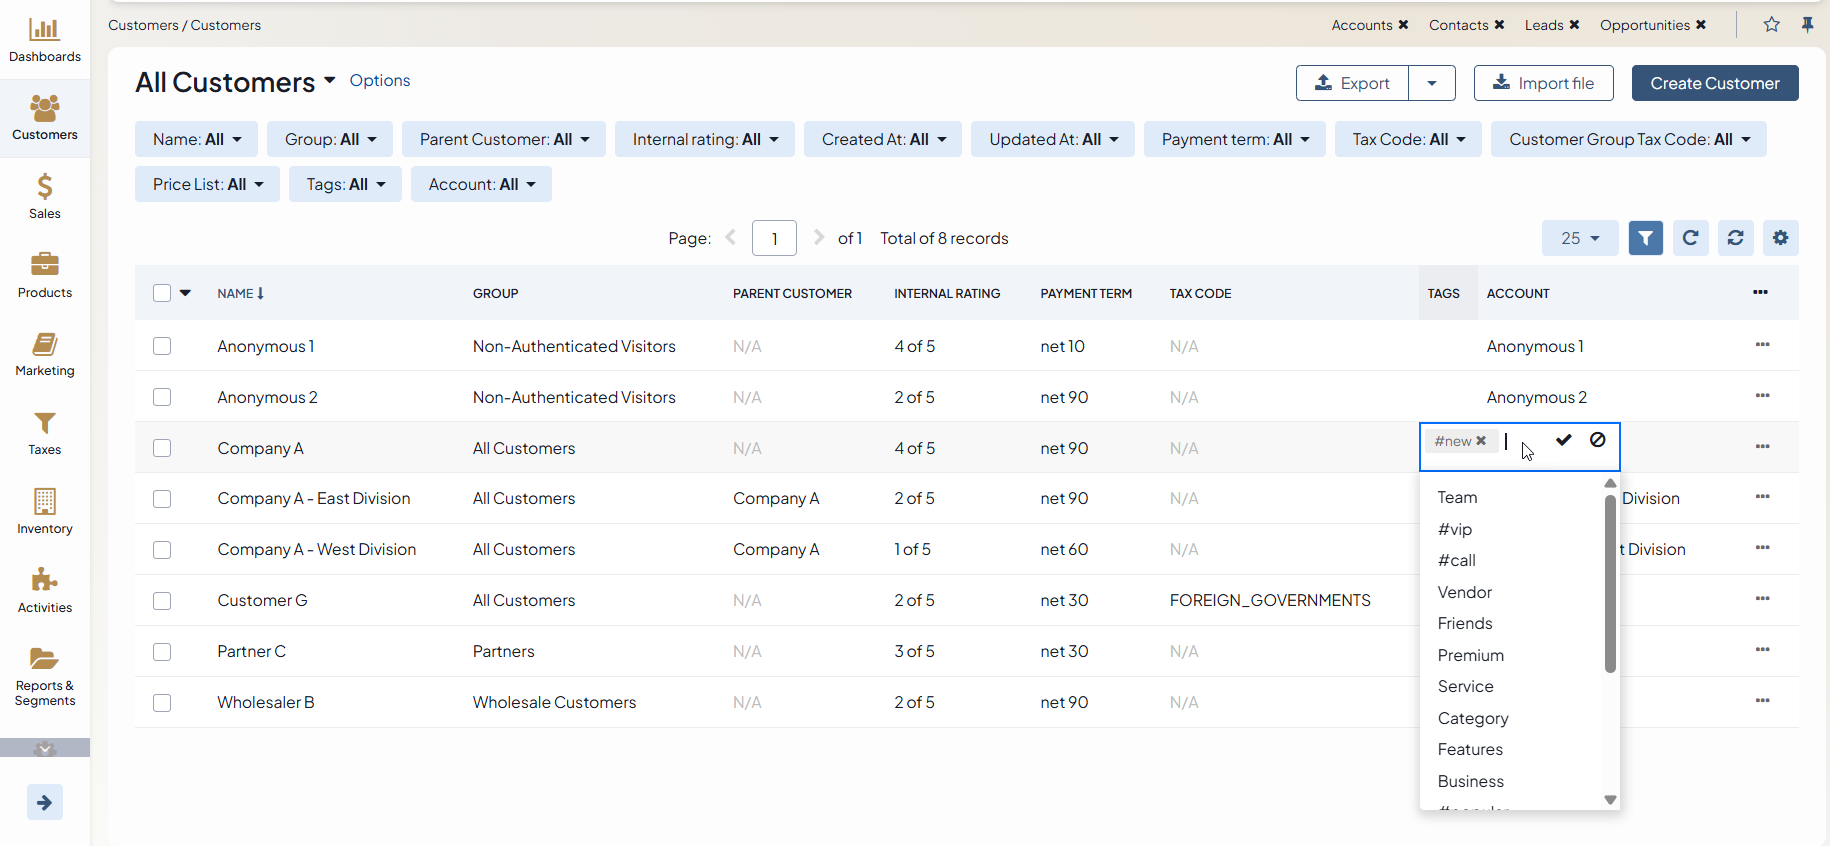Confirm tag edit with checkmark icon
The width and height of the screenshot is (1830, 846).
1564,440
